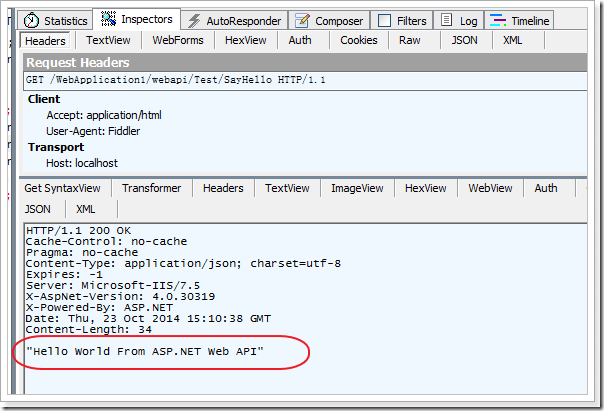This screenshot has height=411, width=604.
Task: Select the request TextView tab
Action: tap(108, 40)
